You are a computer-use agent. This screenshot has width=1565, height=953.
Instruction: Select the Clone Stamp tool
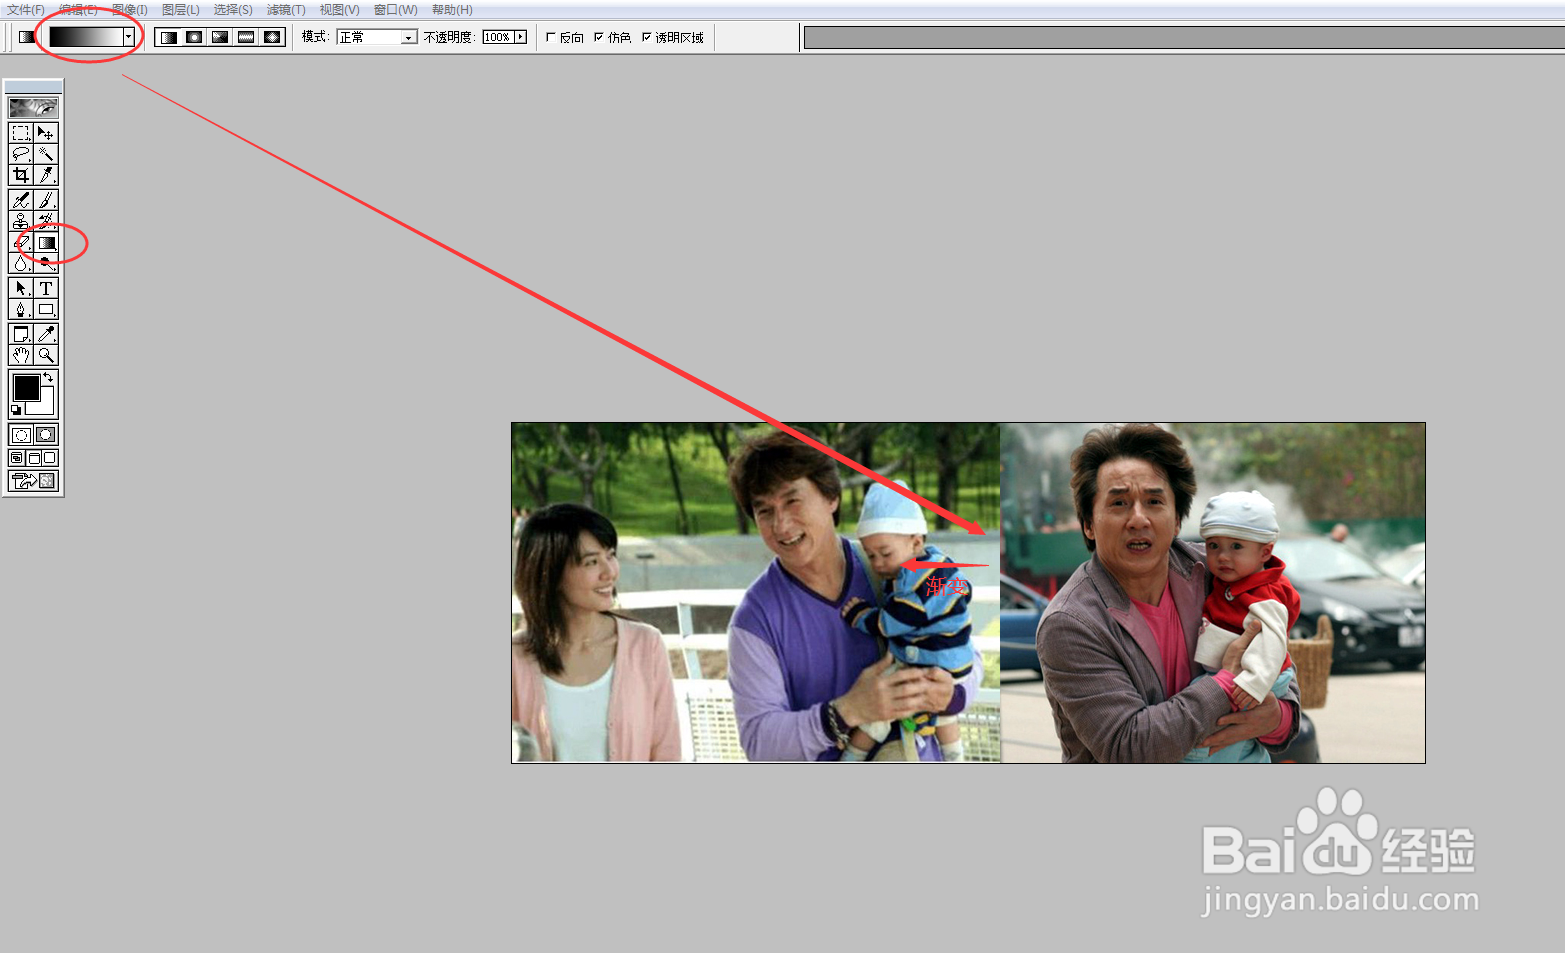[21, 221]
